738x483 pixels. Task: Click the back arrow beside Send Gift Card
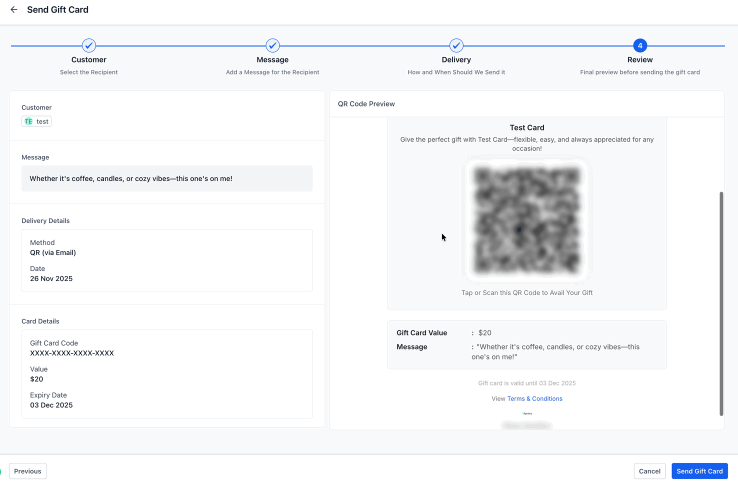14,10
